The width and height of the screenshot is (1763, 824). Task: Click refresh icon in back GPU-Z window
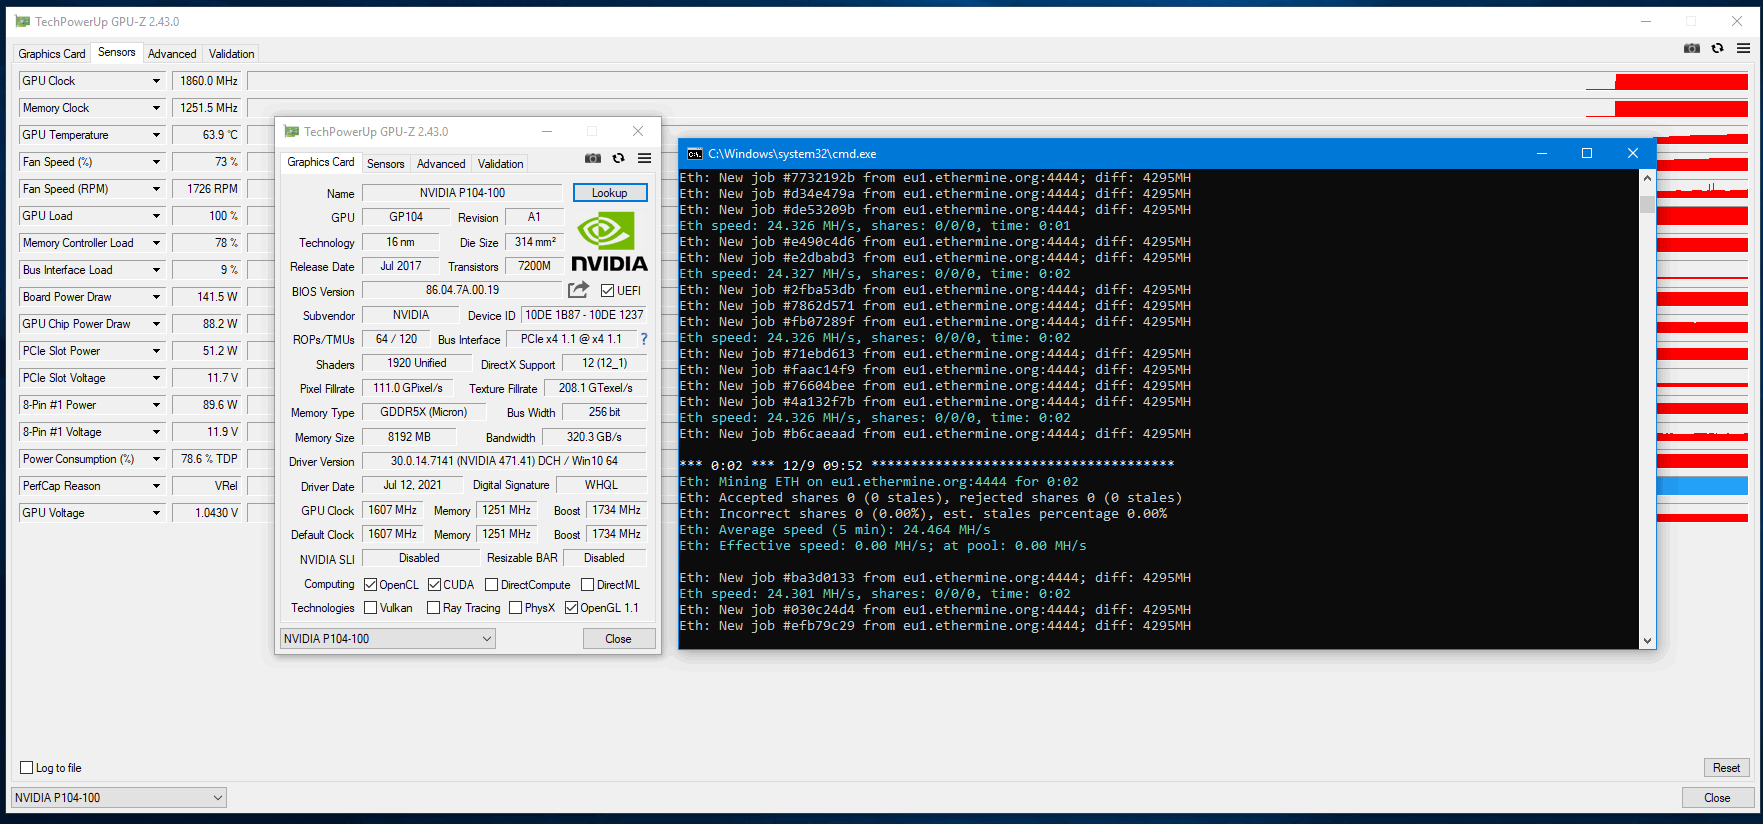1718,48
